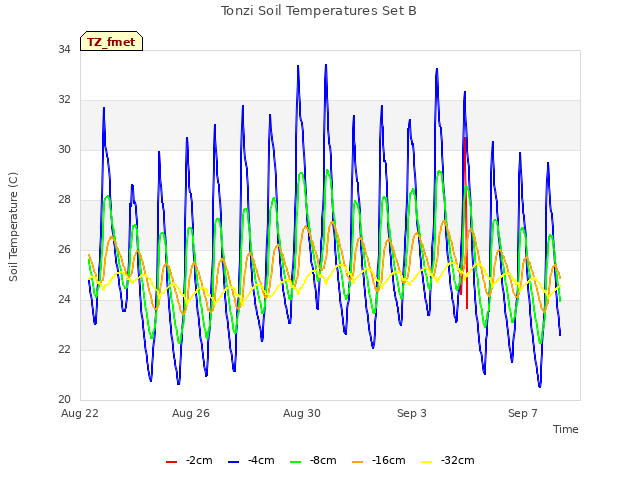
Task: Click the Soil Temperature (C) axis label
Action: [13, 227]
